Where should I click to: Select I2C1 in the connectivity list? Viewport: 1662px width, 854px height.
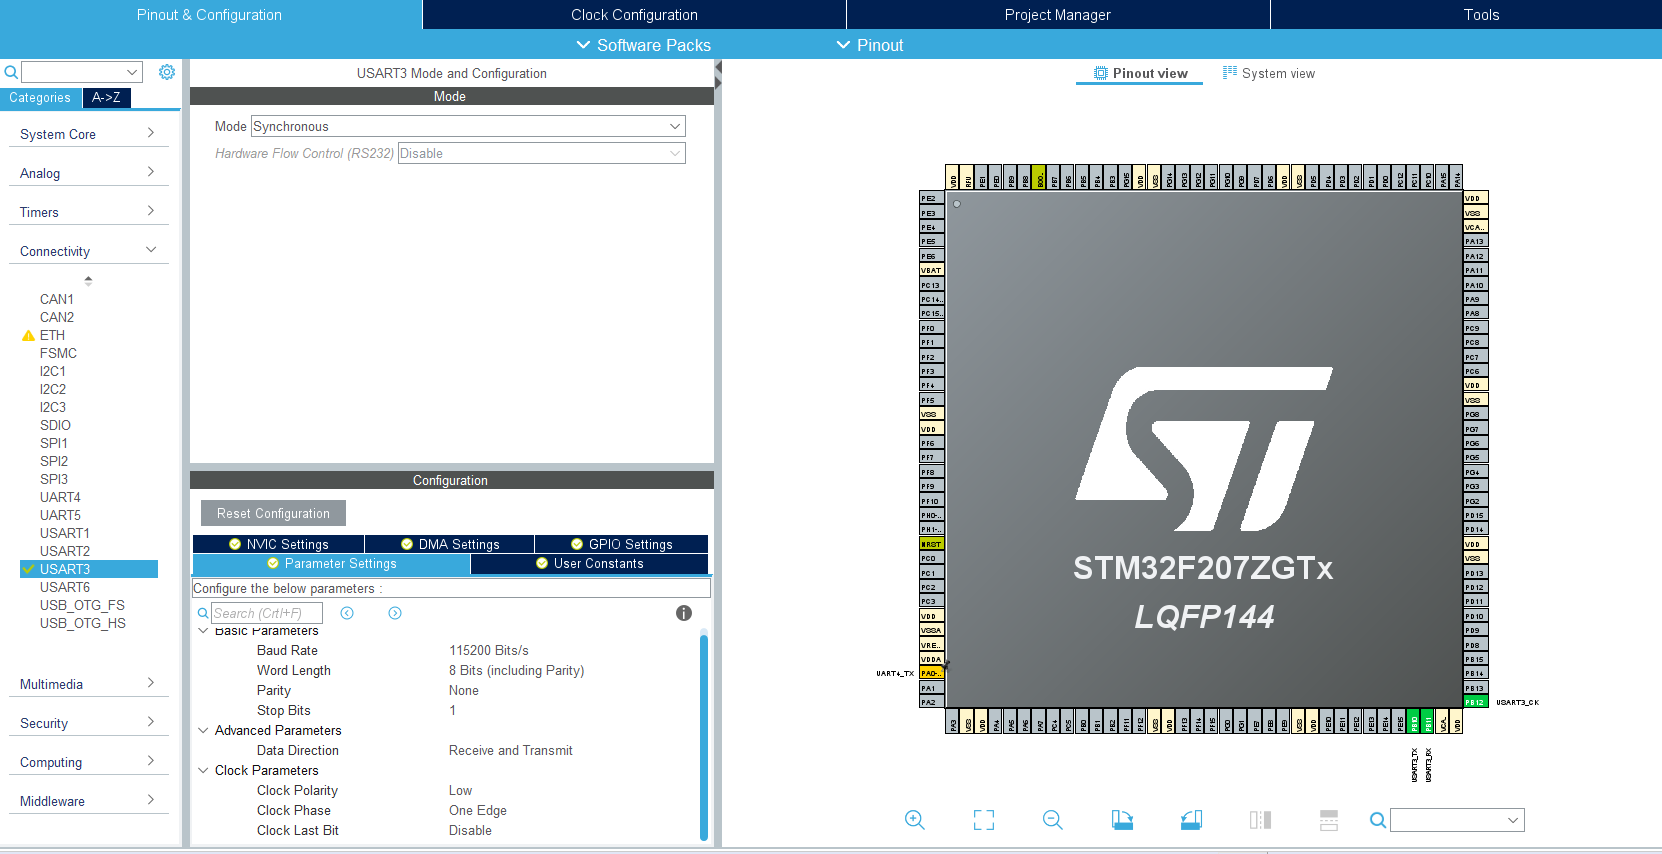(x=53, y=371)
